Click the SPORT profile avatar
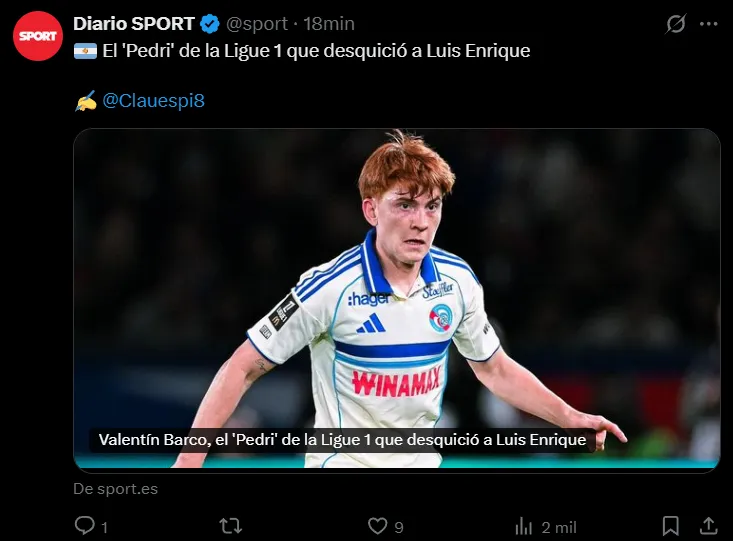This screenshot has width=733, height=541. pos(38,36)
